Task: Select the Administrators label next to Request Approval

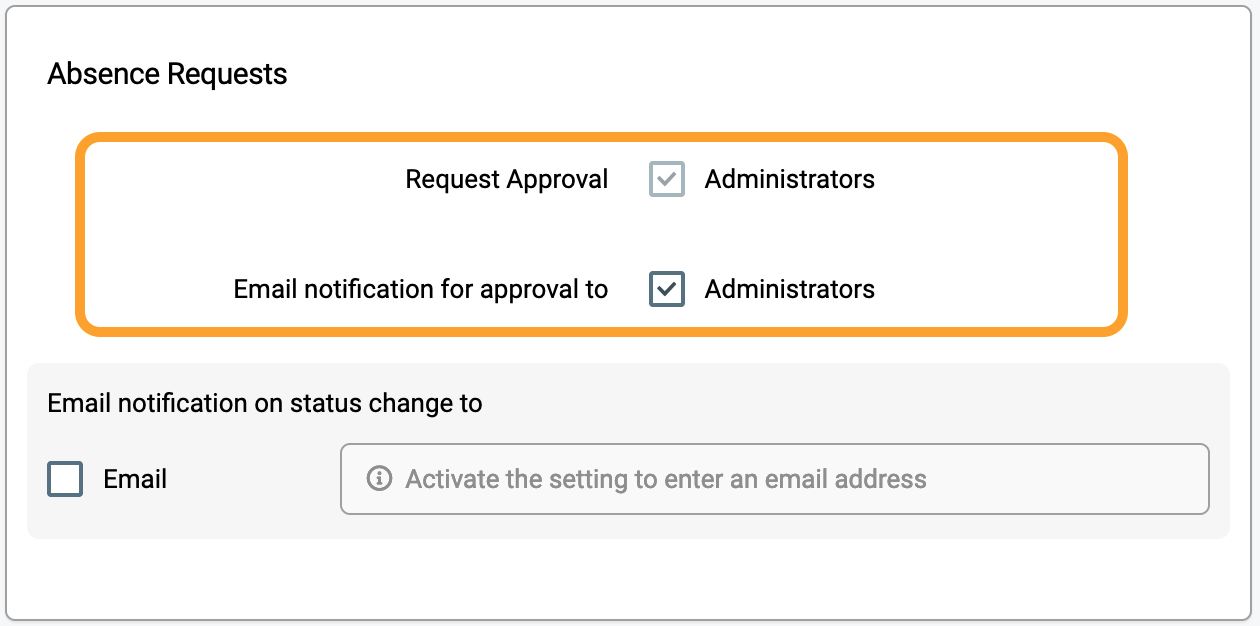Action: click(790, 179)
